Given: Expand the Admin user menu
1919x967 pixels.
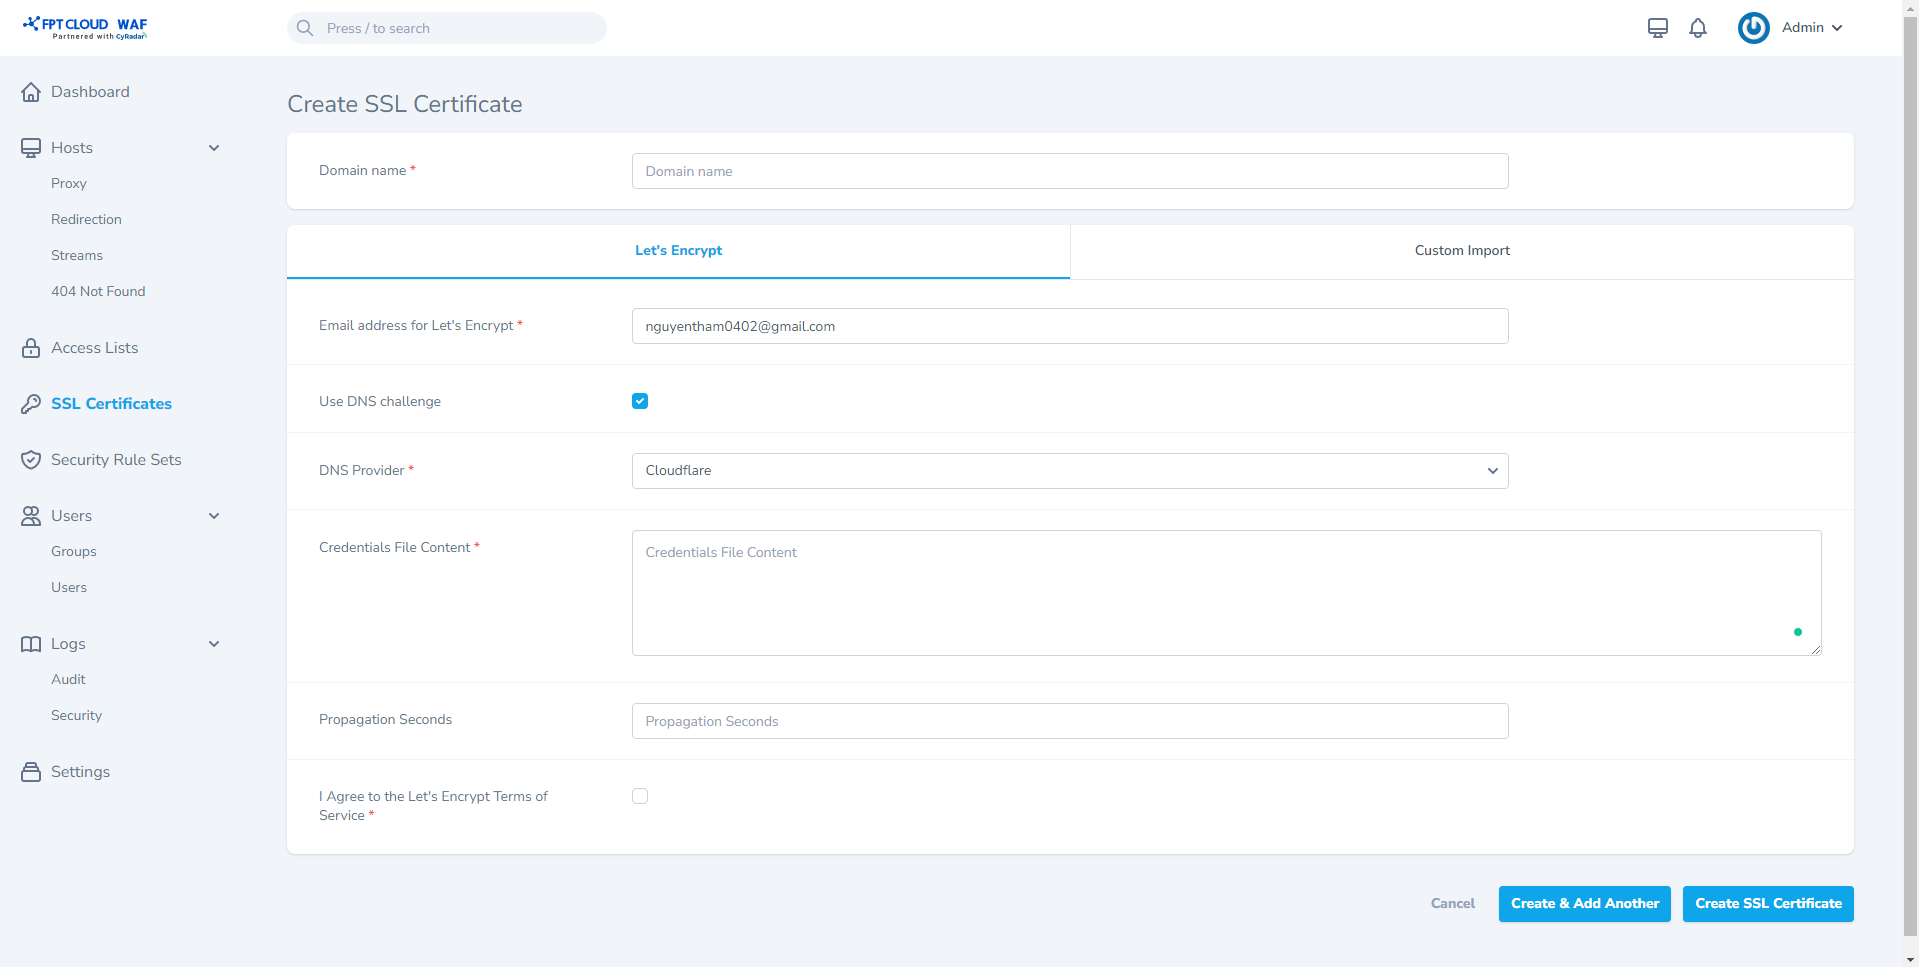Looking at the screenshot, I should [x=1811, y=28].
